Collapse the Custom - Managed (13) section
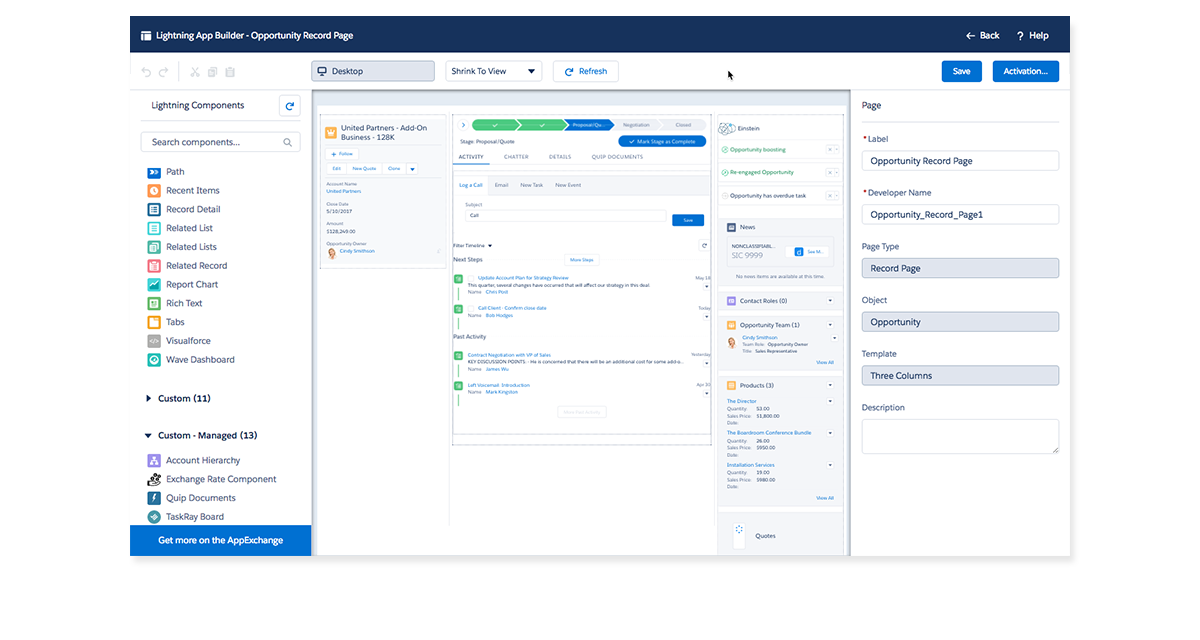The width and height of the screenshot is (1200, 640). tap(149, 436)
